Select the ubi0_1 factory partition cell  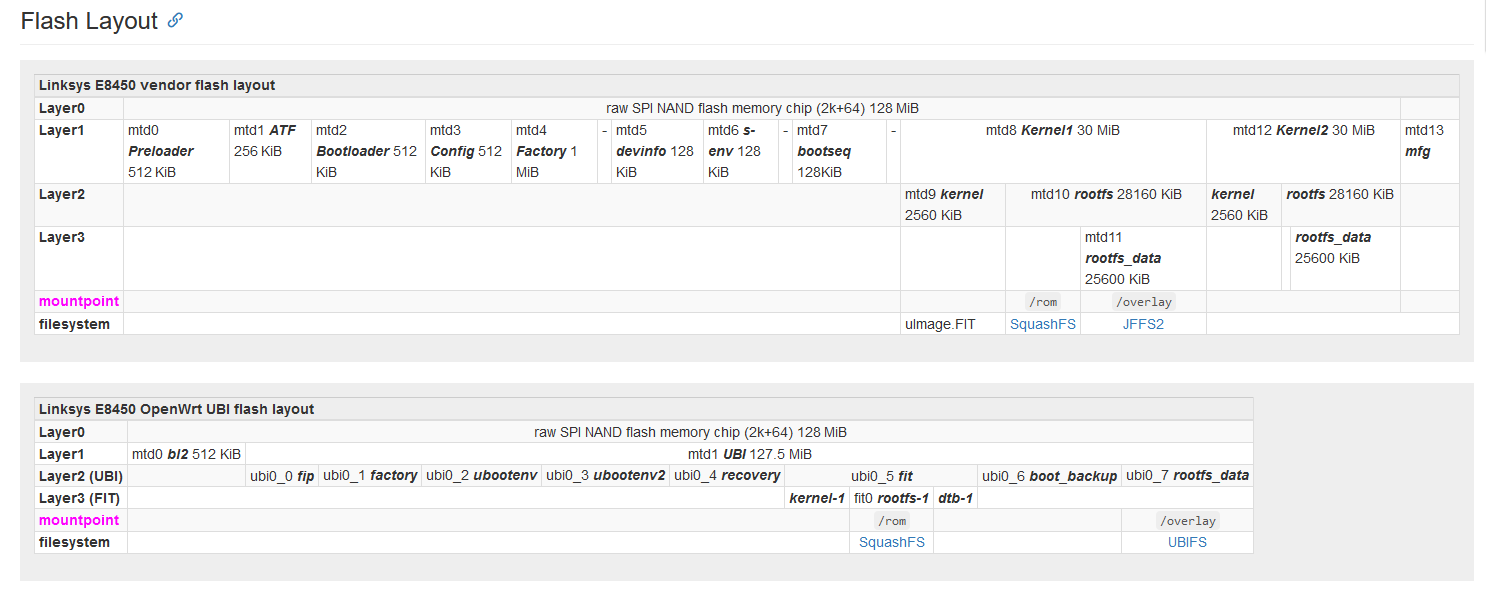(x=371, y=475)
